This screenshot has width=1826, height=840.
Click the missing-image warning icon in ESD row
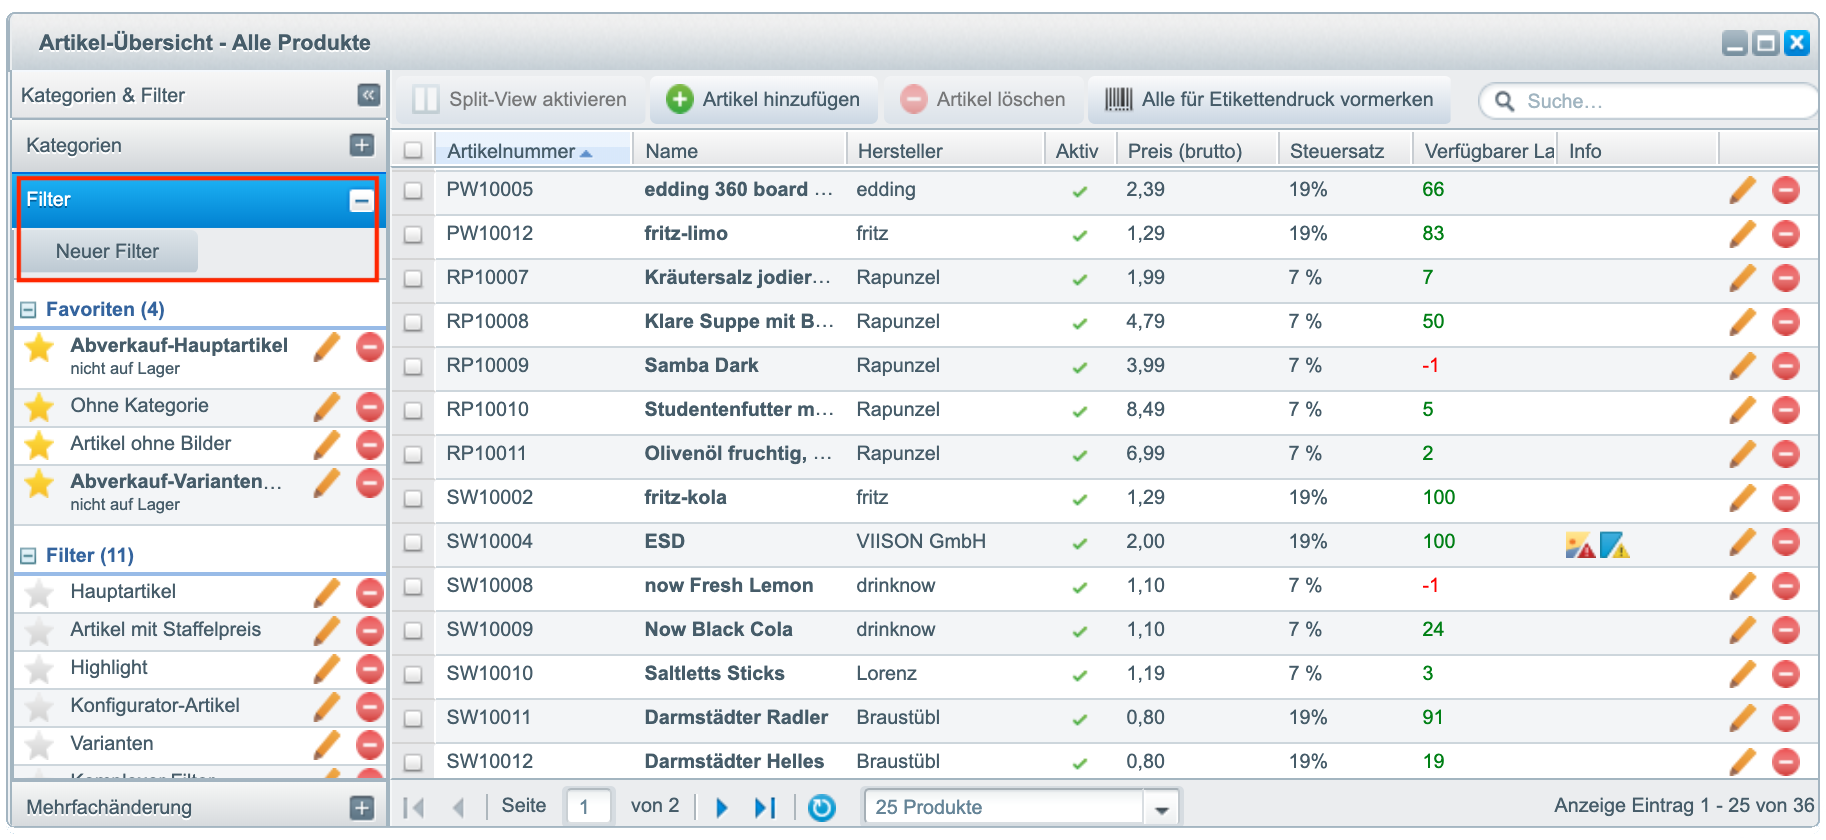[1579, 544]
